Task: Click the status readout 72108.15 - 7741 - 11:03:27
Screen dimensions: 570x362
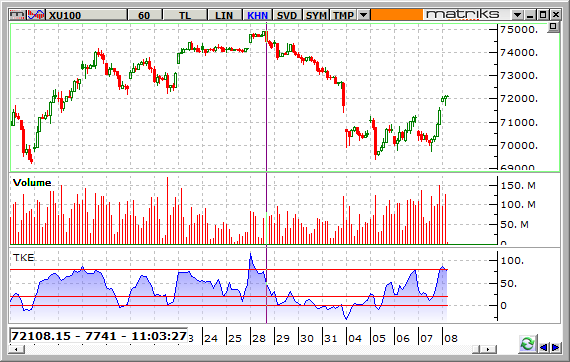Action: click(x=99, y=336)
